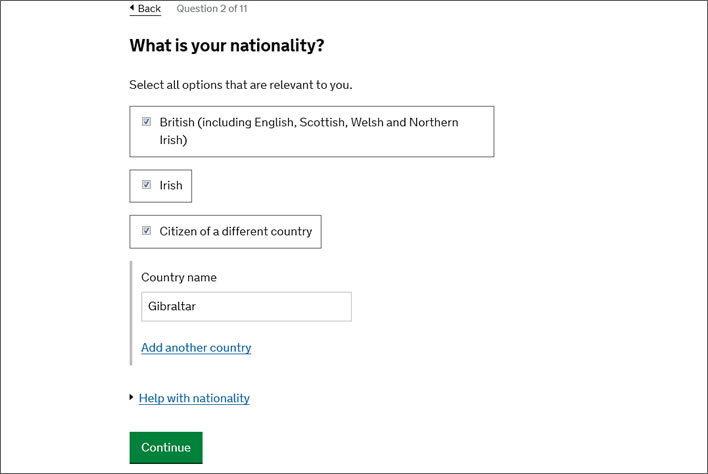
Task: Click the Select all options hint text
Action: [241, 85]
